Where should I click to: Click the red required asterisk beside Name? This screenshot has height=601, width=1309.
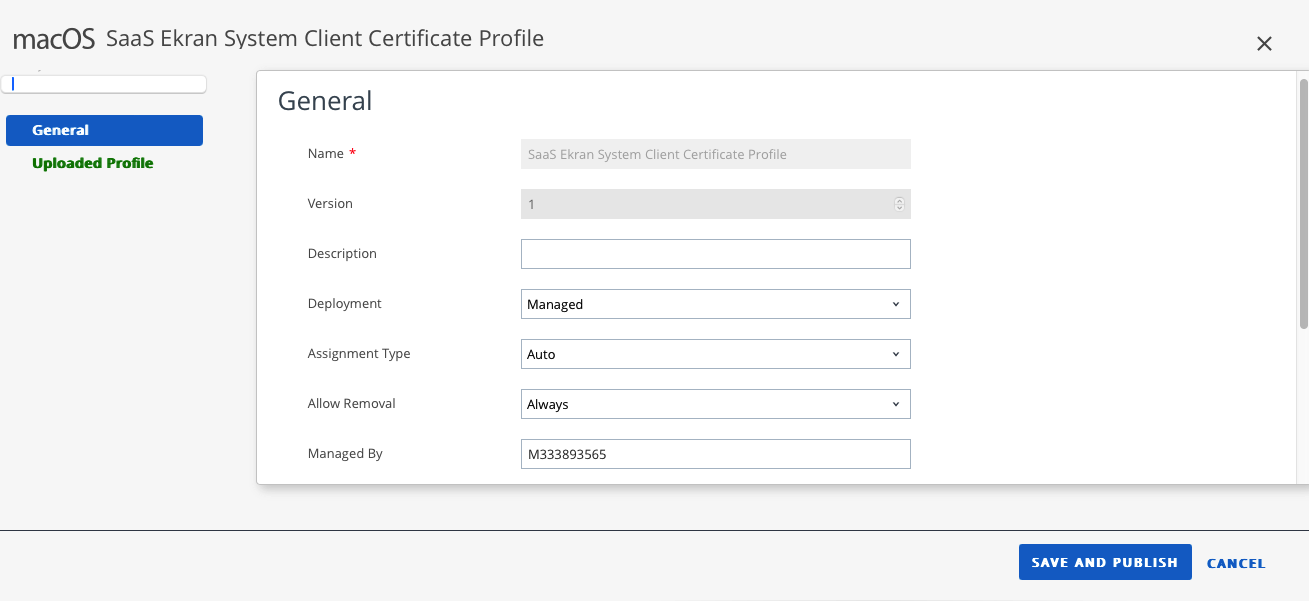[x=352, y=153]
